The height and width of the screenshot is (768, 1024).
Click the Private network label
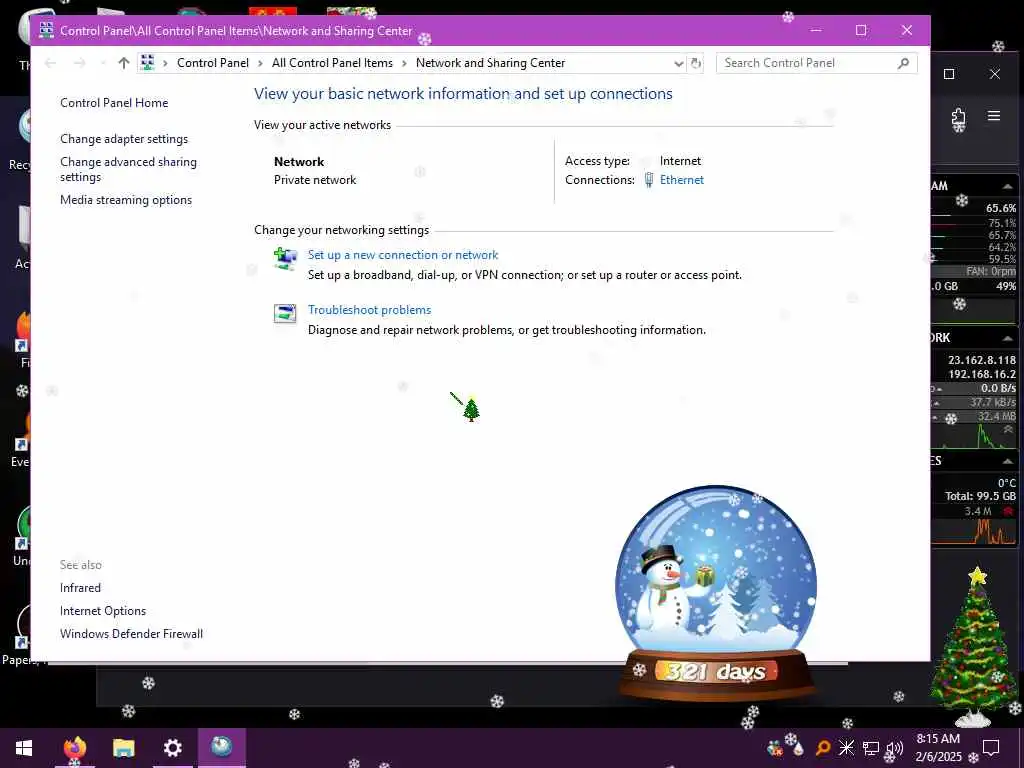pos(315,180)
